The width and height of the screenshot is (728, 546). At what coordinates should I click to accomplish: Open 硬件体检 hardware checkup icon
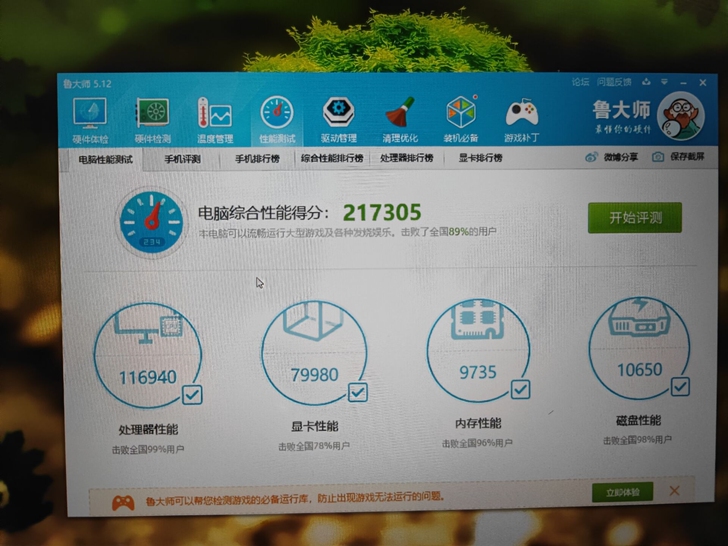coord(90,113)
